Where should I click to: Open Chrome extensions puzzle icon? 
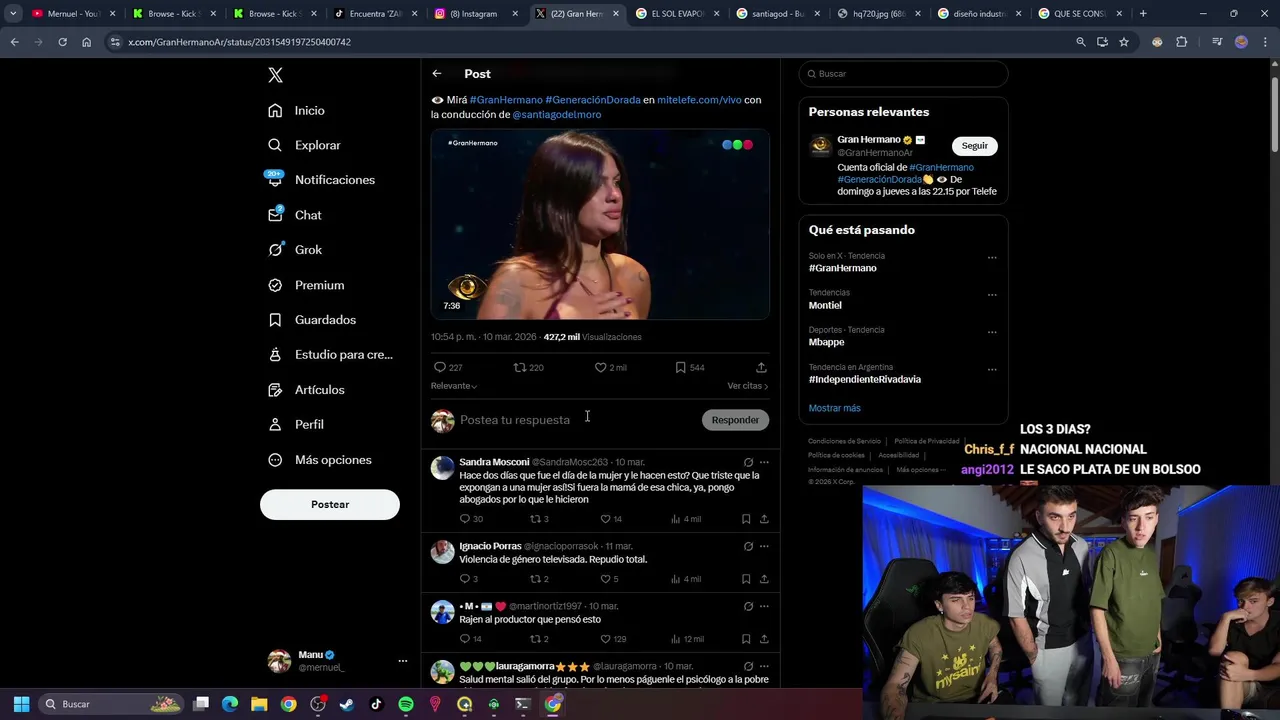point(1181,42)
